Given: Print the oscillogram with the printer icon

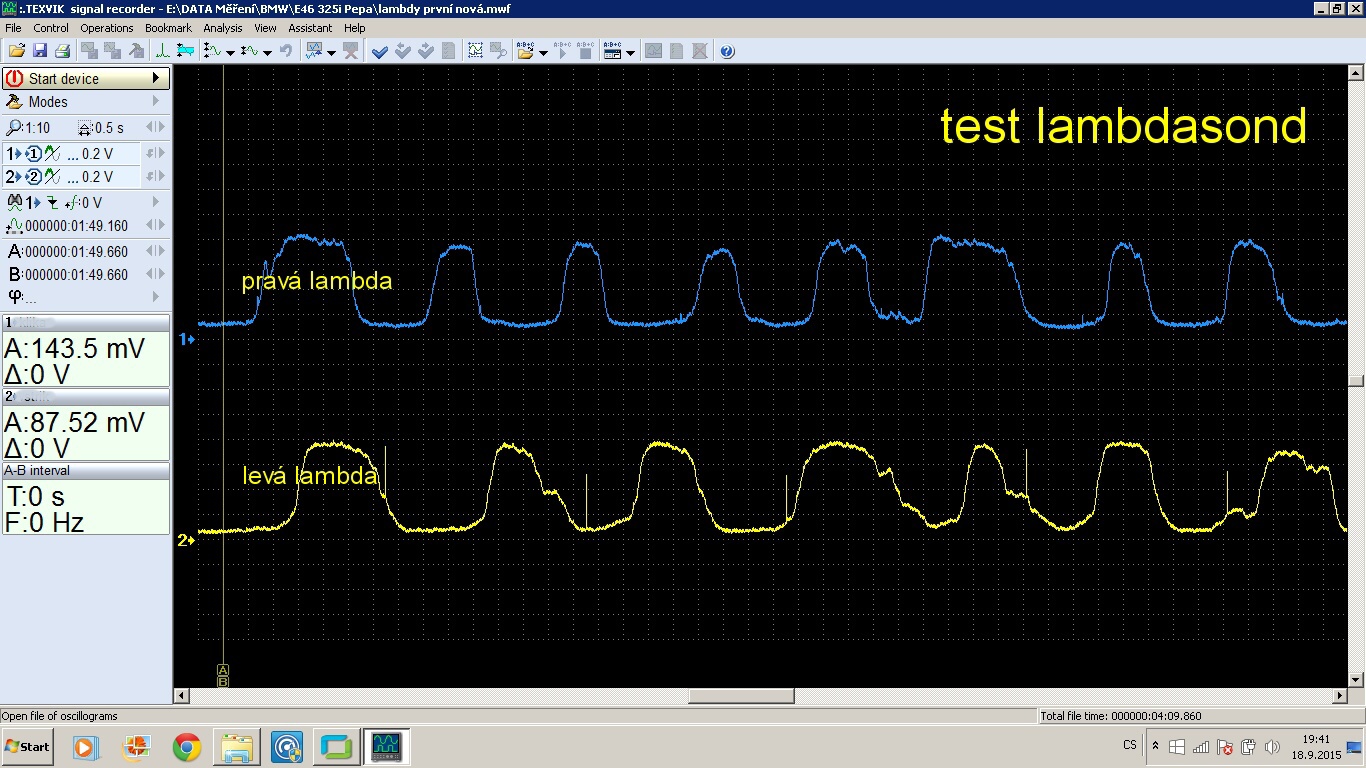Looking at the screenshot, I should 62,51.
